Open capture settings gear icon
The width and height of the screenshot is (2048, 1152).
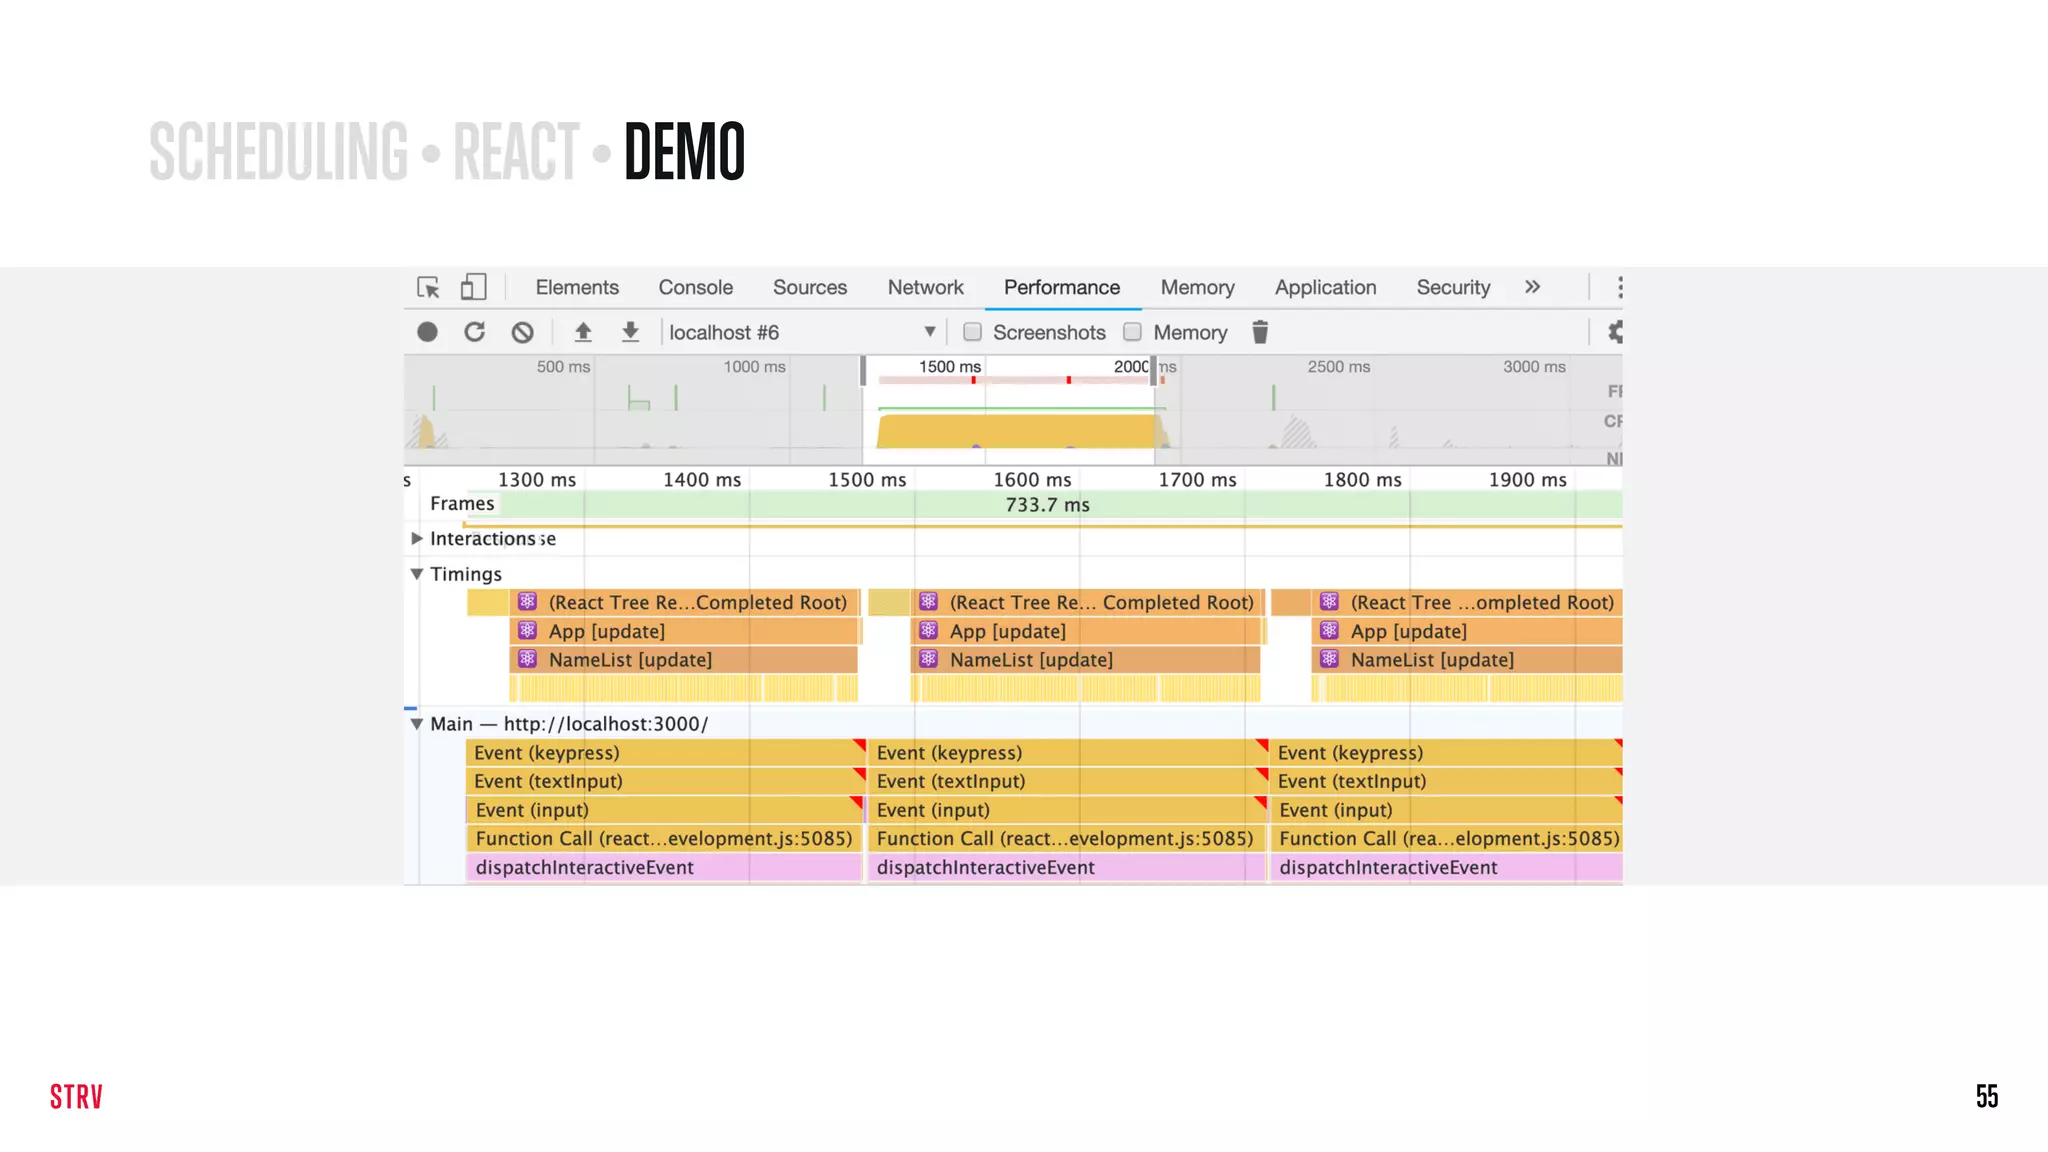pos(1614,332)
